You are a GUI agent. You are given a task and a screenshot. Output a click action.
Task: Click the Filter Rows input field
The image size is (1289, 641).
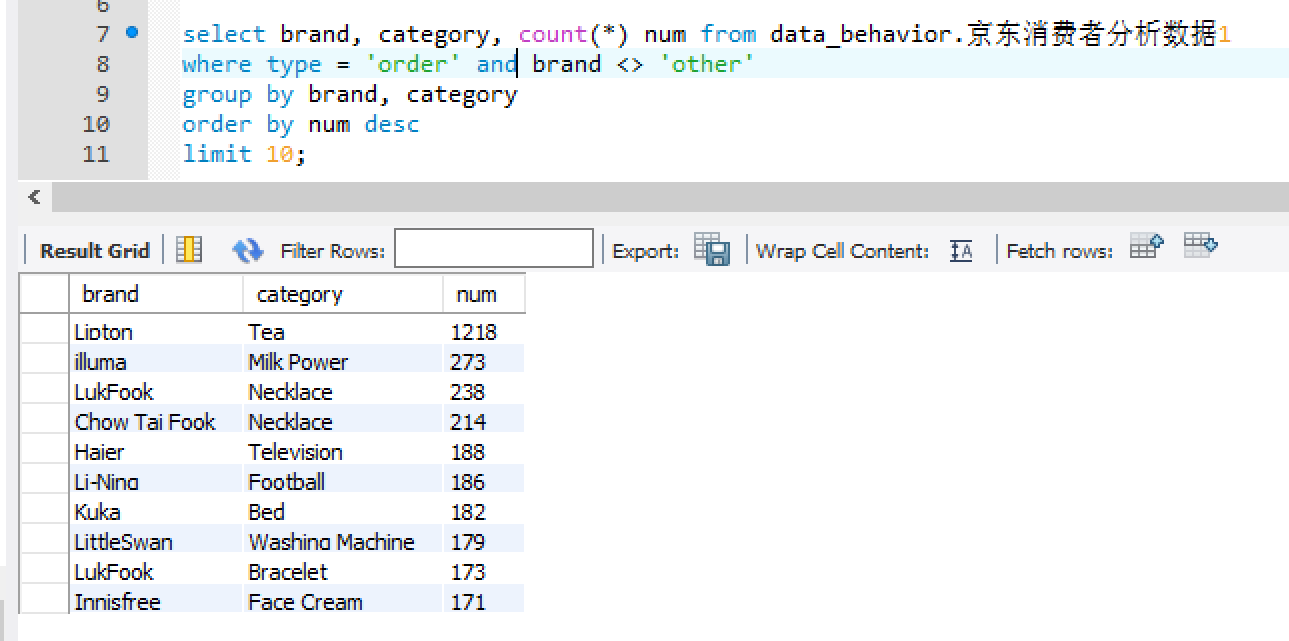click(494, 249)
